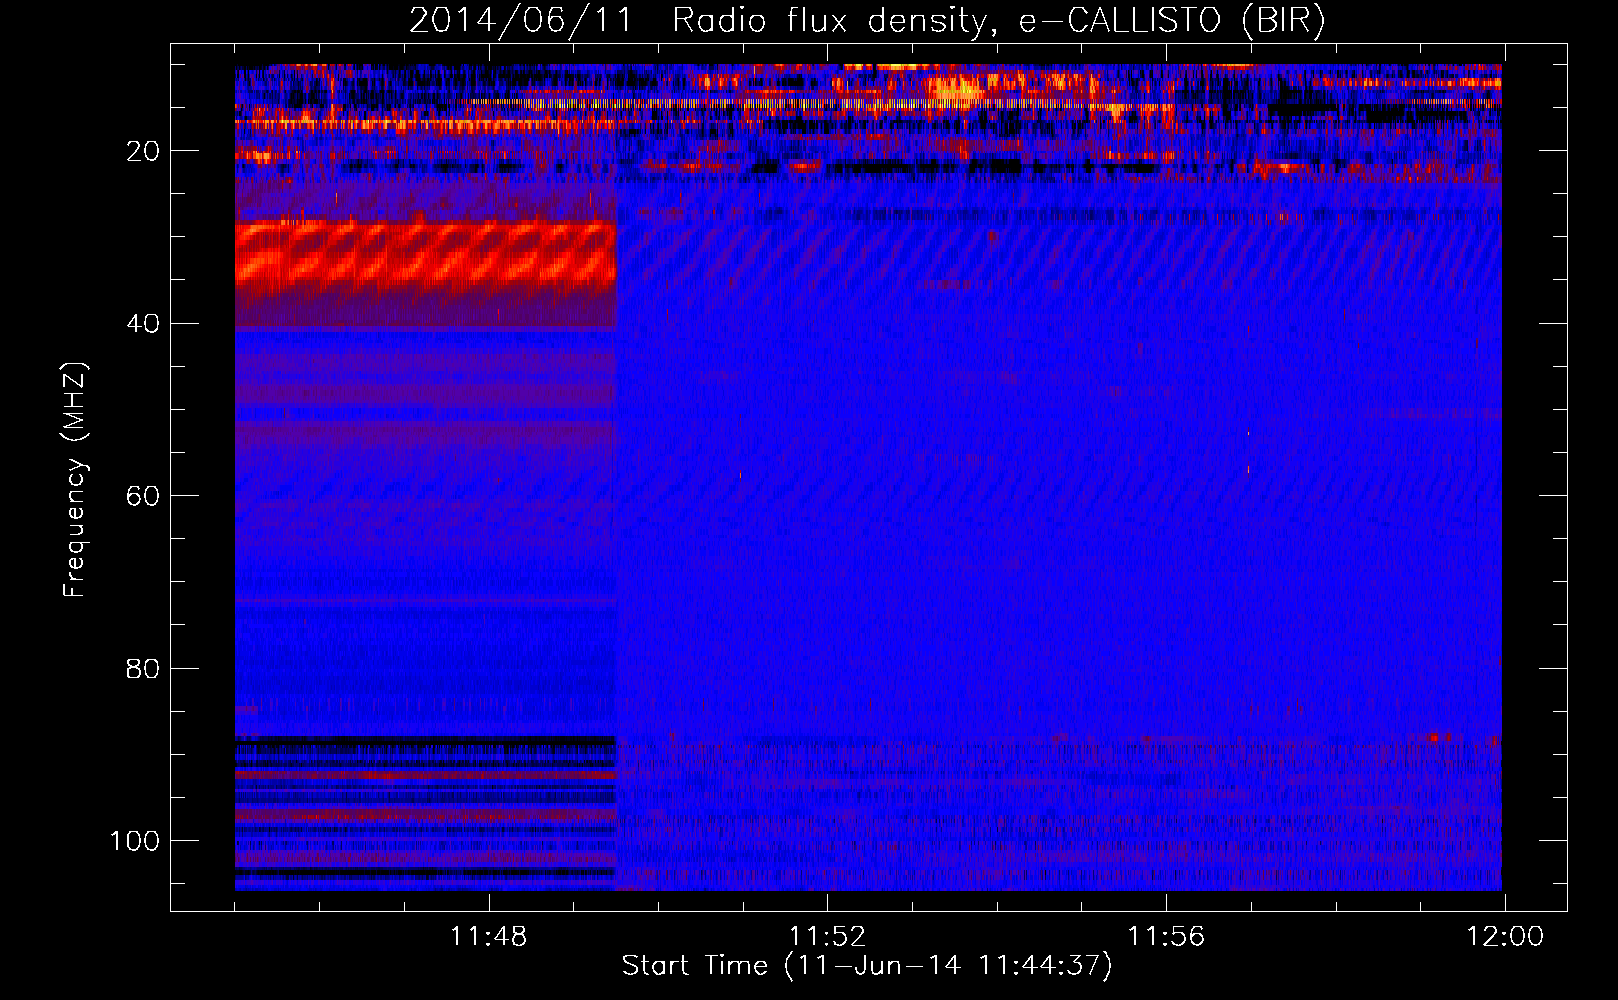Click the 'Frequency (MHZ)' y-axis label
The image size is (1618, 1000).
pyautogui.click(x=75, y=480)
